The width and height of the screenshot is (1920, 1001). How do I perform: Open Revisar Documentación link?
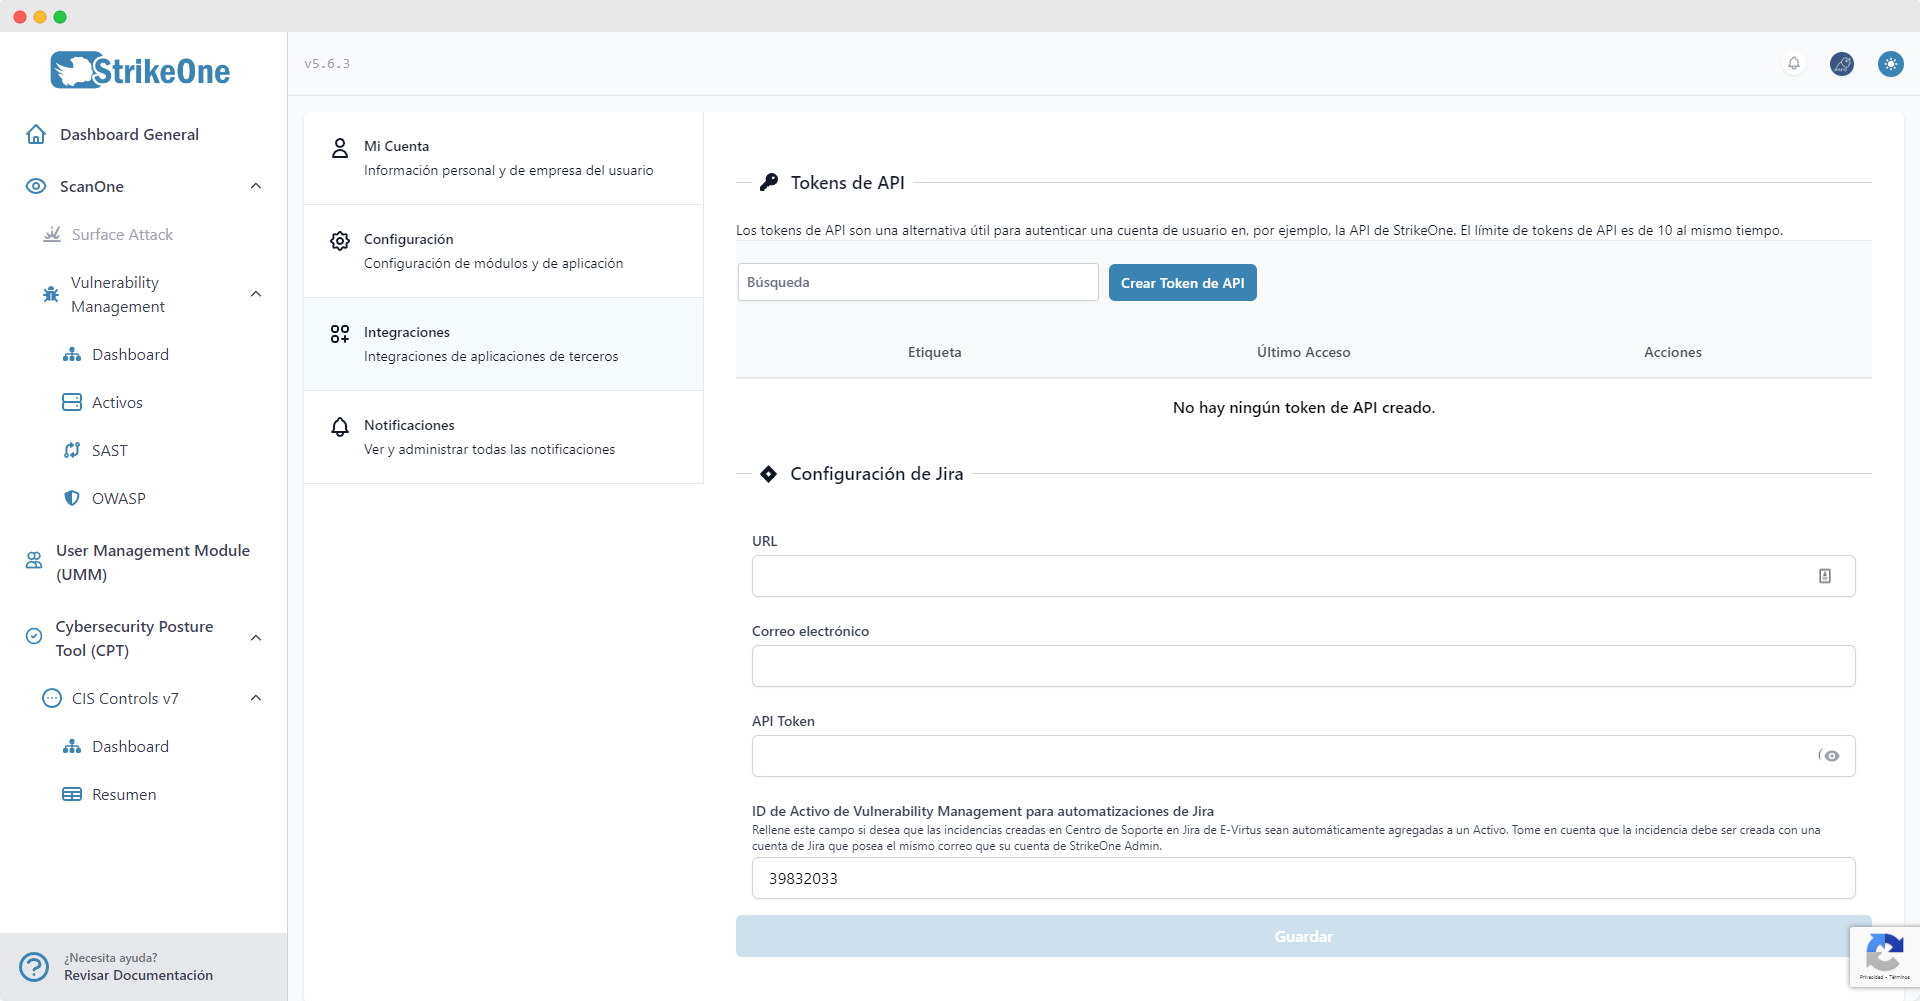[138, 975]
